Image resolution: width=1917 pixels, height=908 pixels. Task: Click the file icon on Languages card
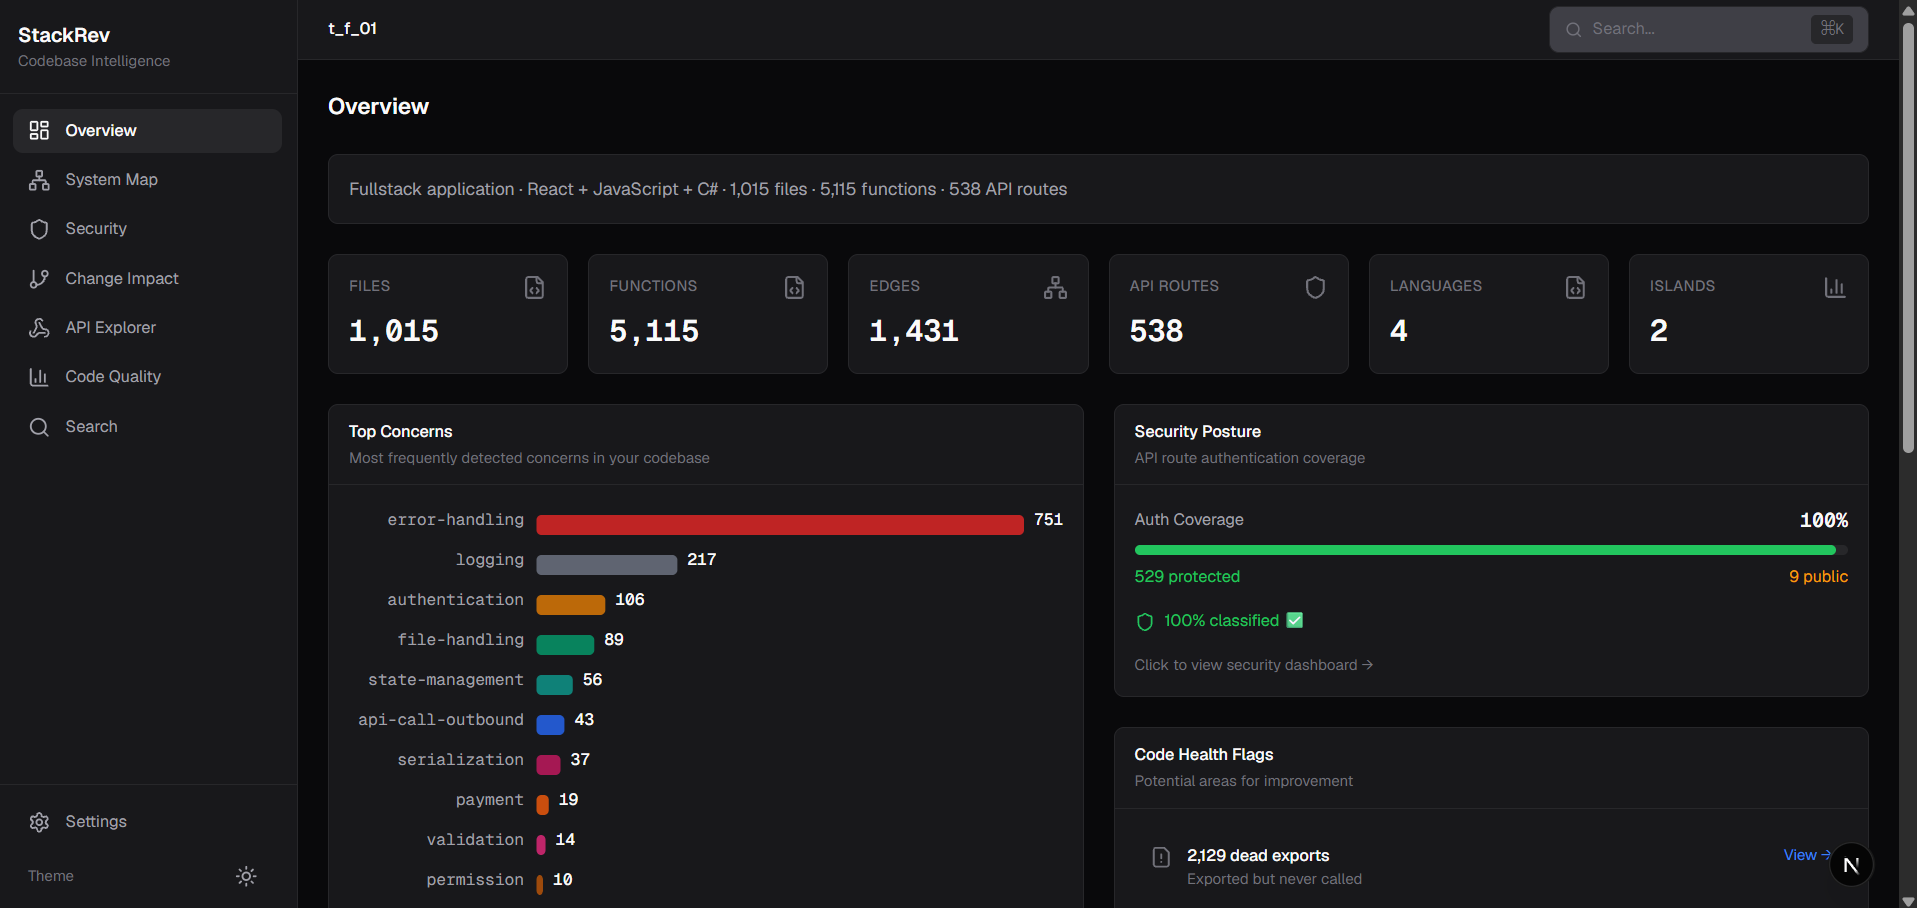point(1575,288)
